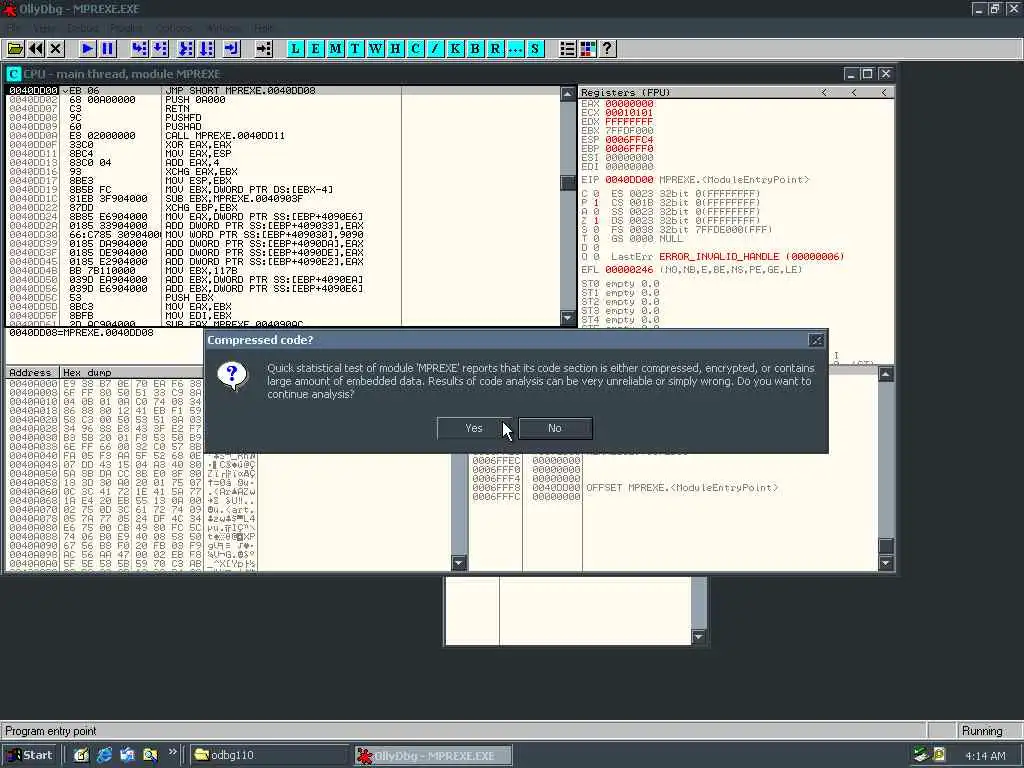Click stack pane scroll down arrow
1024x768 pixels.
[x=886, y=563]
